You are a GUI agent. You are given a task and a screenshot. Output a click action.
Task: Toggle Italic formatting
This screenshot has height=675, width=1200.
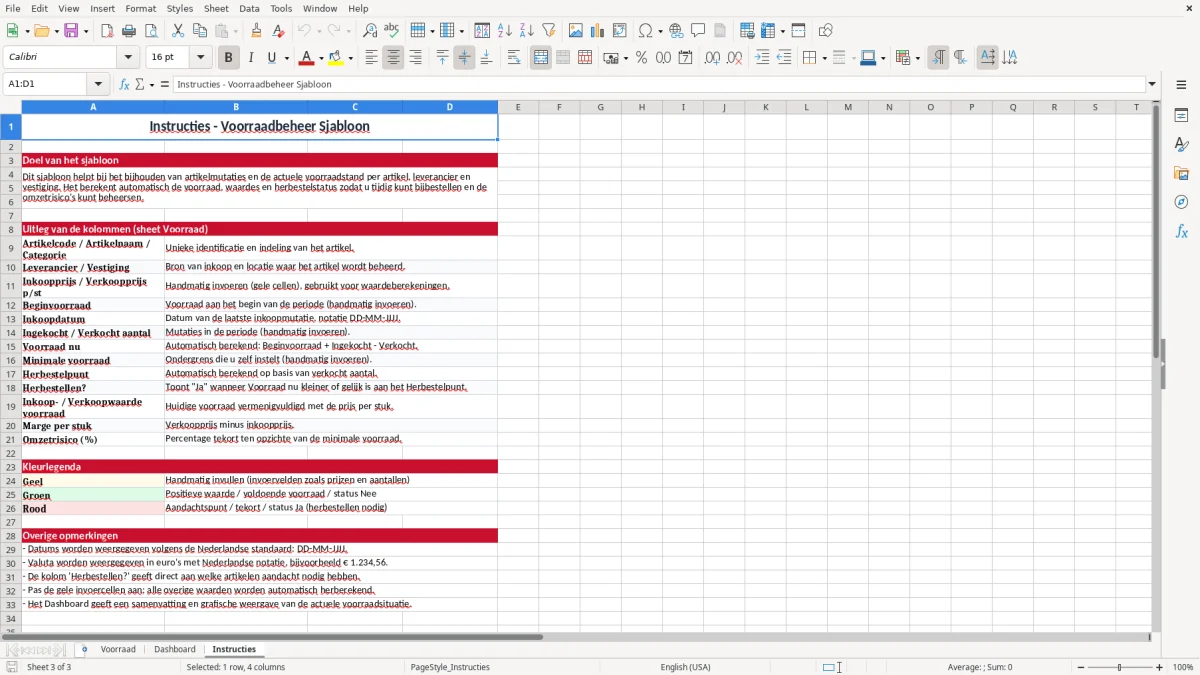pos(251,58)
